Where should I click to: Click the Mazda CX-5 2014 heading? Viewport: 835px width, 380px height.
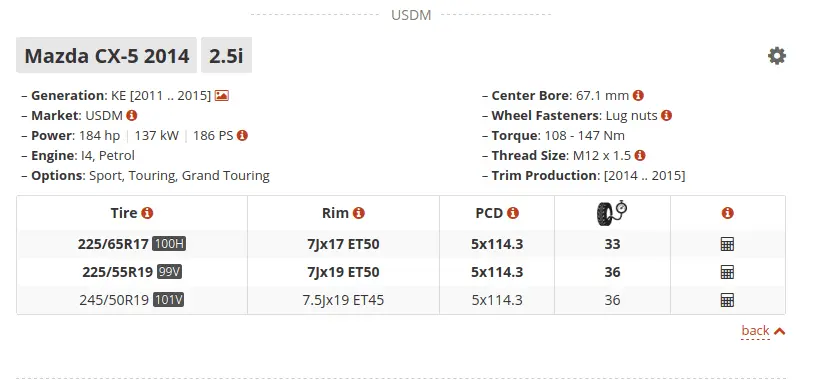click(107, 55)
